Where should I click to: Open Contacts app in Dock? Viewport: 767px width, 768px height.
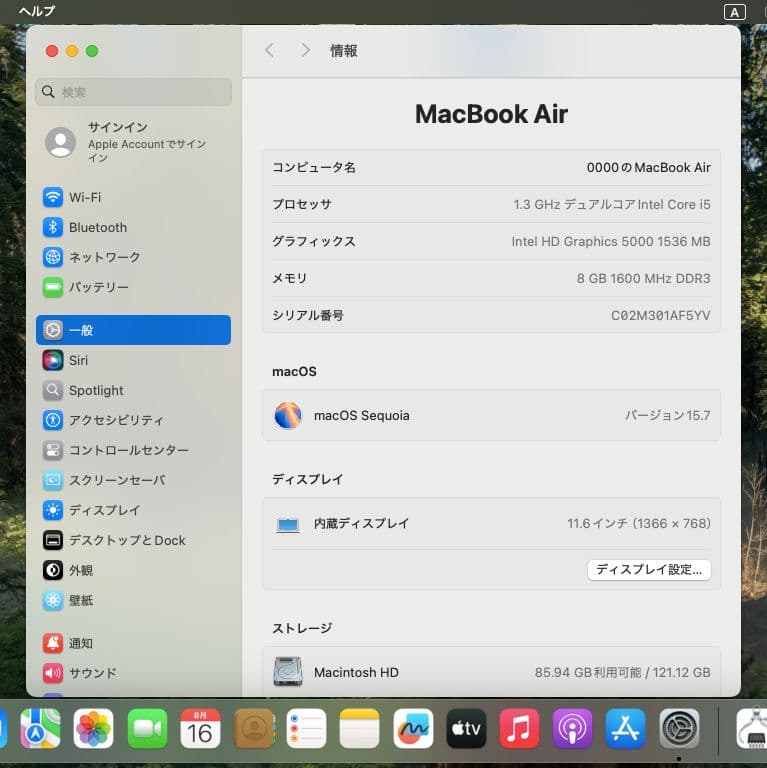(x=254, y=728)
